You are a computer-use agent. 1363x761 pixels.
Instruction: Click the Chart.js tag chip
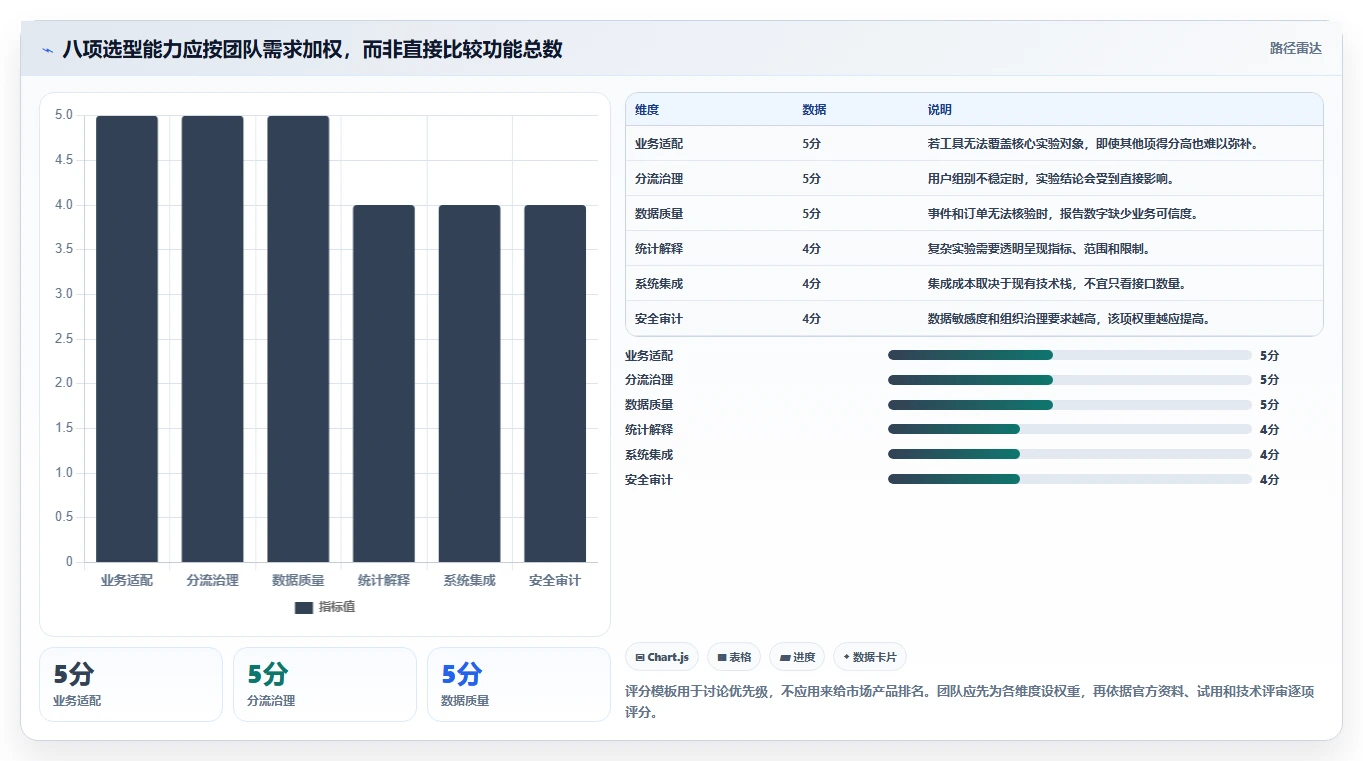(x=662, y=657)
